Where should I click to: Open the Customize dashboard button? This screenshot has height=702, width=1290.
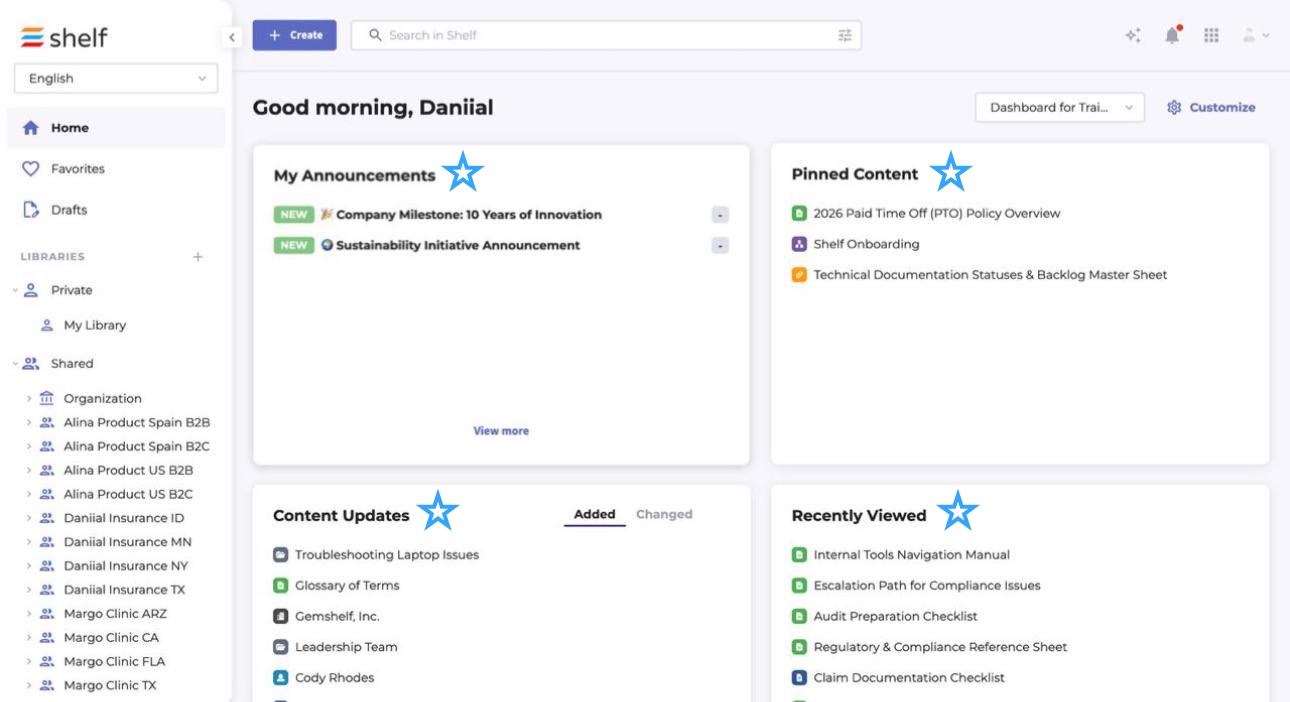[x=1211, y=108]
